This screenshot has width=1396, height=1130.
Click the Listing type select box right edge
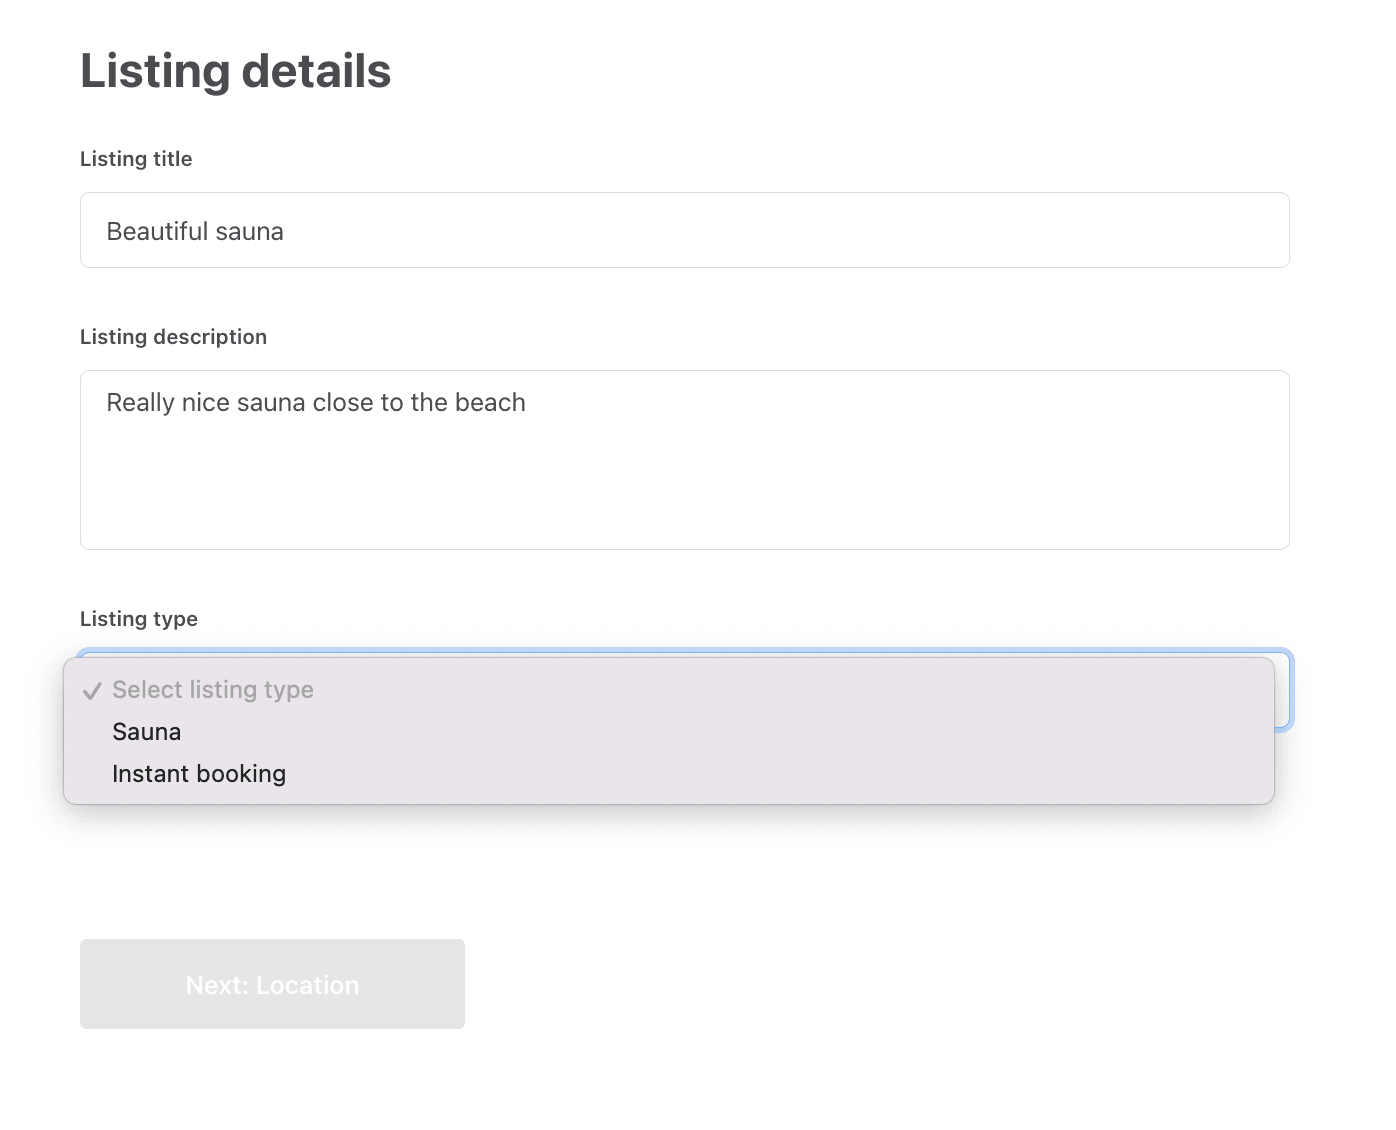click(1283, 690)
